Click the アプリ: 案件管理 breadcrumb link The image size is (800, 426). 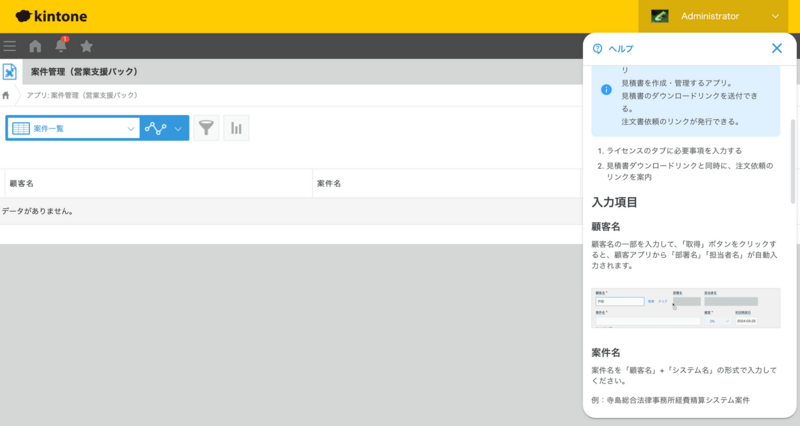tap(83, 96)
